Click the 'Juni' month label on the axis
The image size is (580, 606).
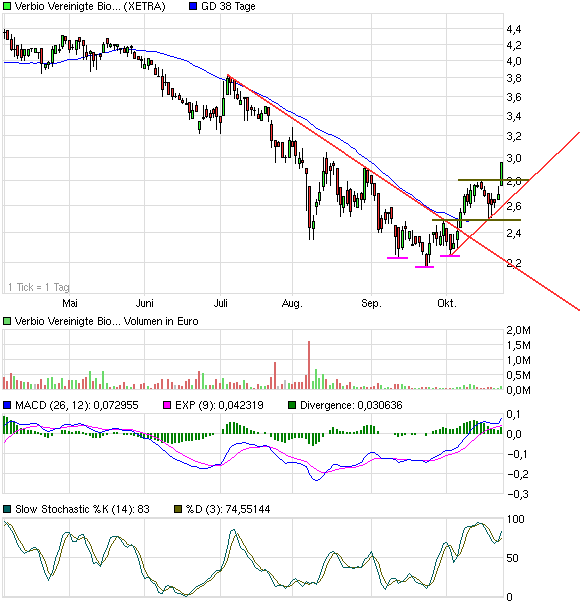coord(145,303)
